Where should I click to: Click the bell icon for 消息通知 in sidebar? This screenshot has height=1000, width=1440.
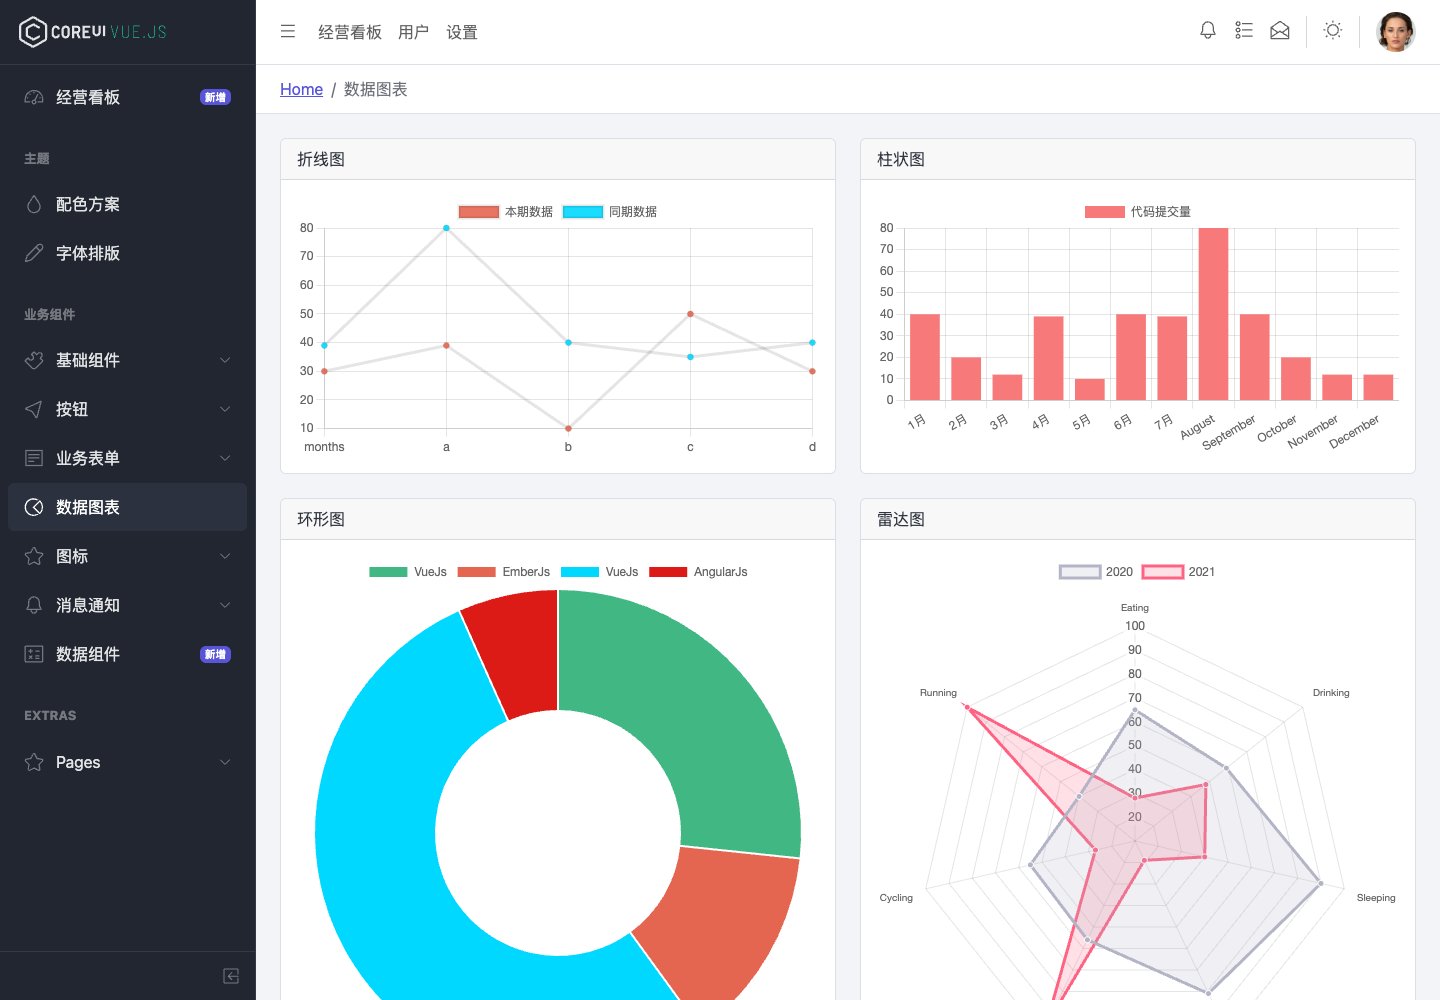click(x=34, y=605)
